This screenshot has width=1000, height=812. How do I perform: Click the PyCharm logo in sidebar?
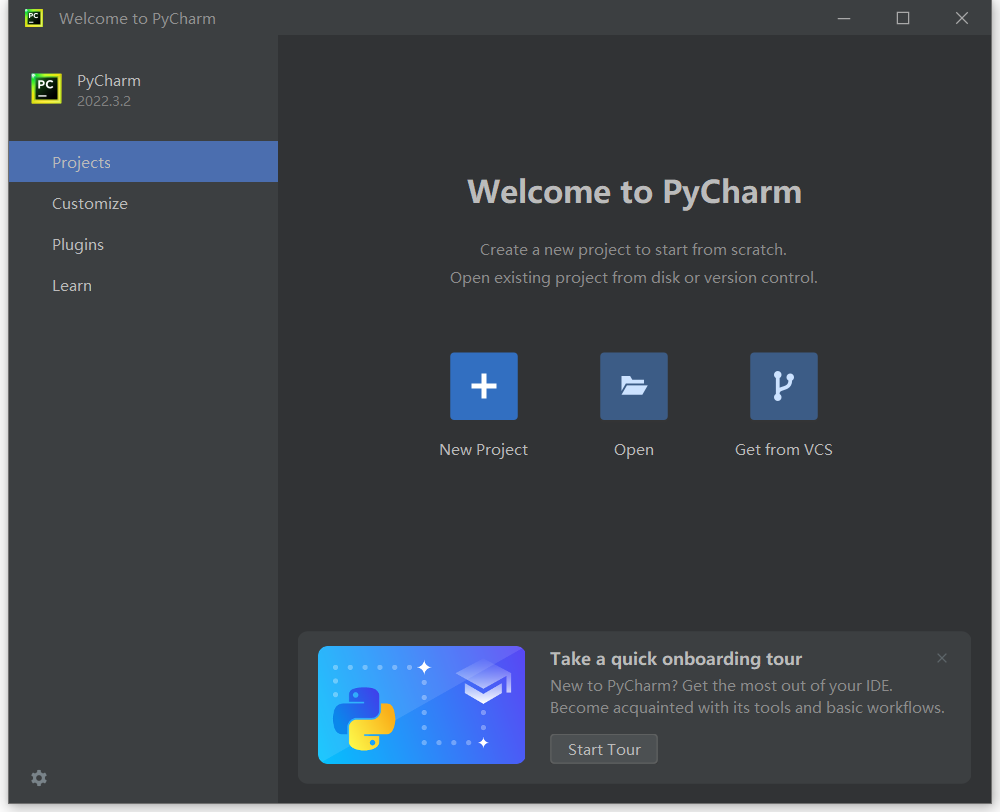point(47,88)
